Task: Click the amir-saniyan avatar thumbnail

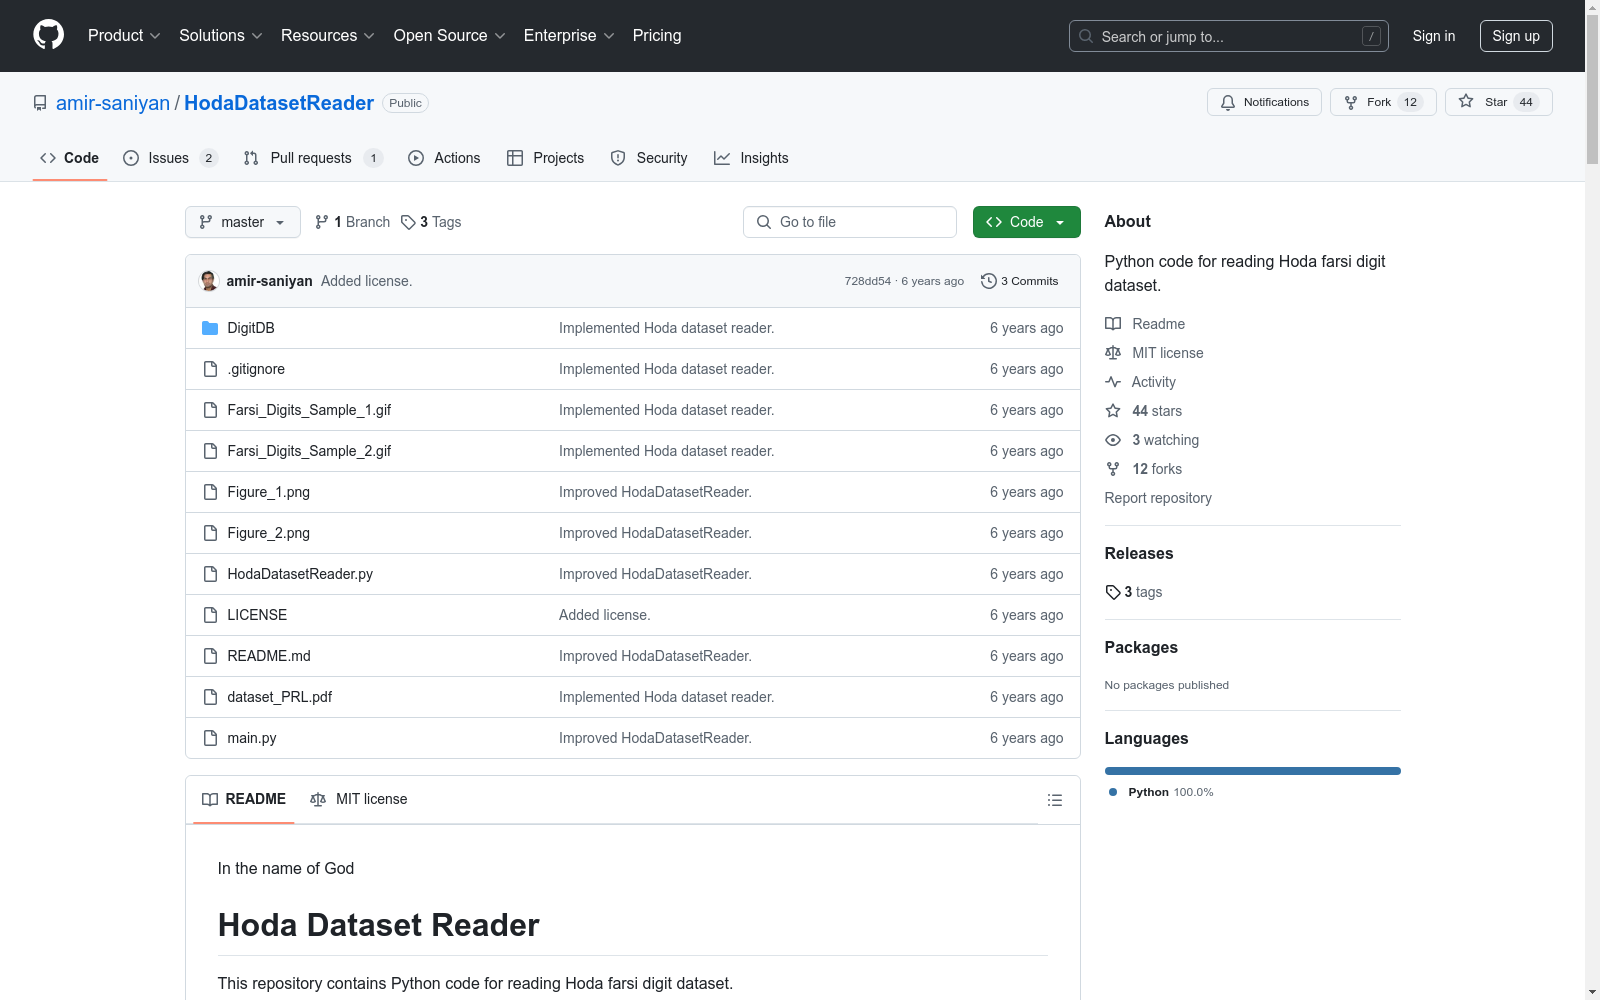Action: click(x=209, y=281)
